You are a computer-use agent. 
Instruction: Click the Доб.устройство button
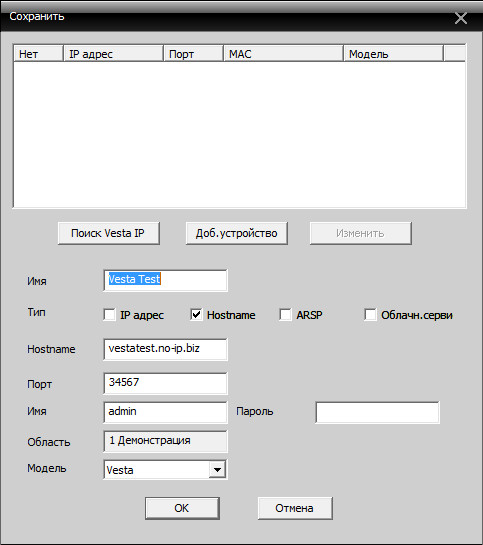236,233
